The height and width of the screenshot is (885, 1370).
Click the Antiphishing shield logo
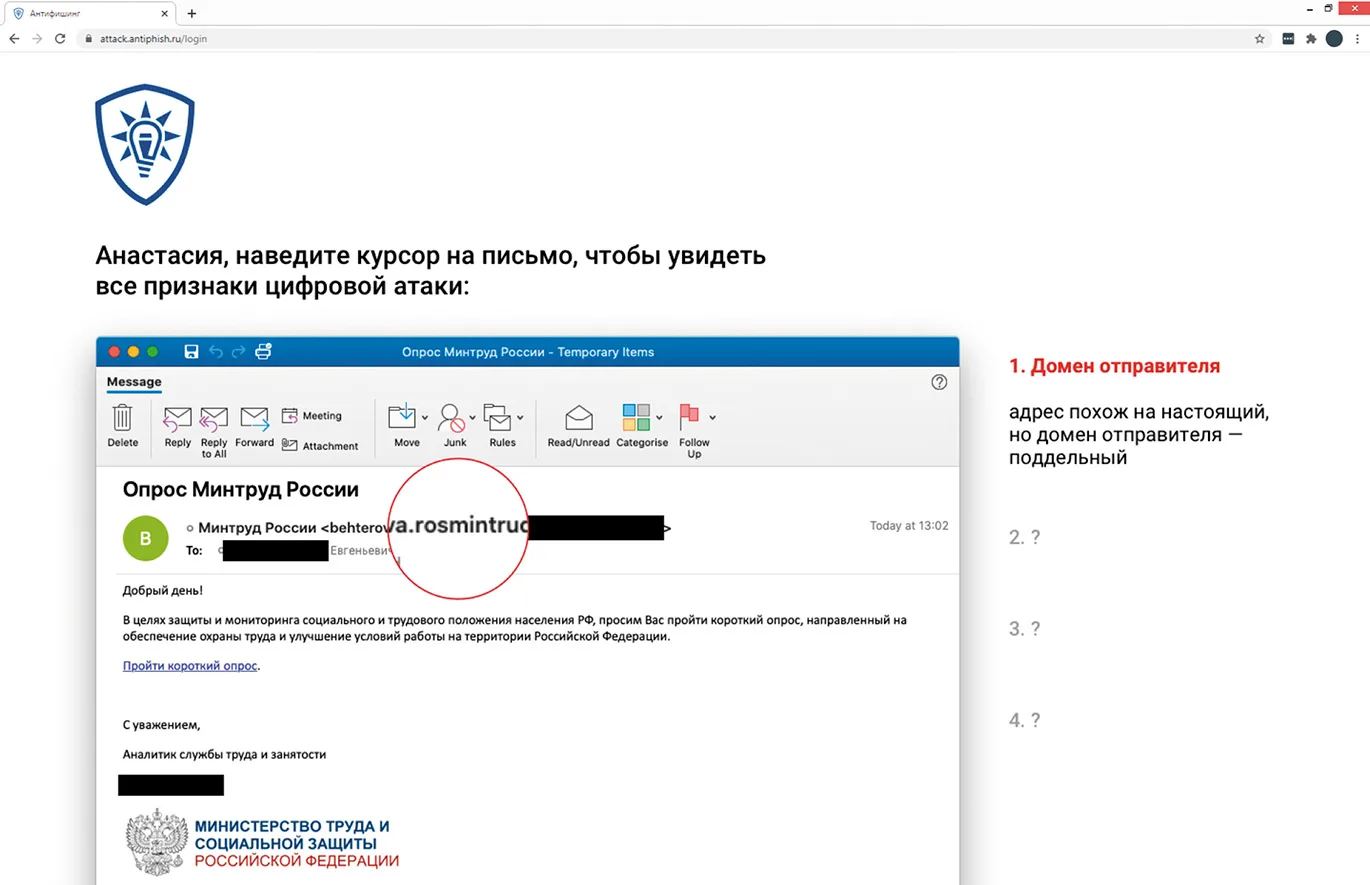144,145
